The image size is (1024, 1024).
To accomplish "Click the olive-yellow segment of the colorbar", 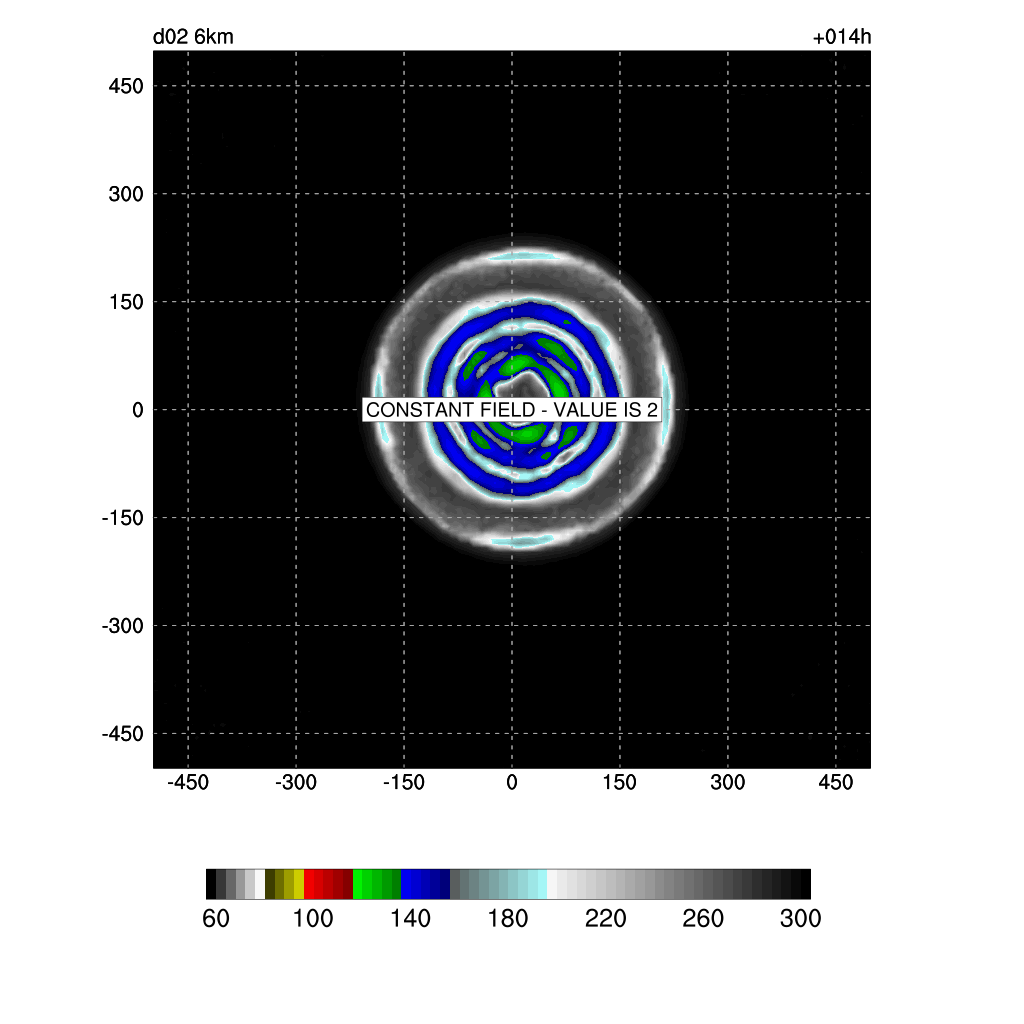I will pyautogui.click(x=284, y=884).
